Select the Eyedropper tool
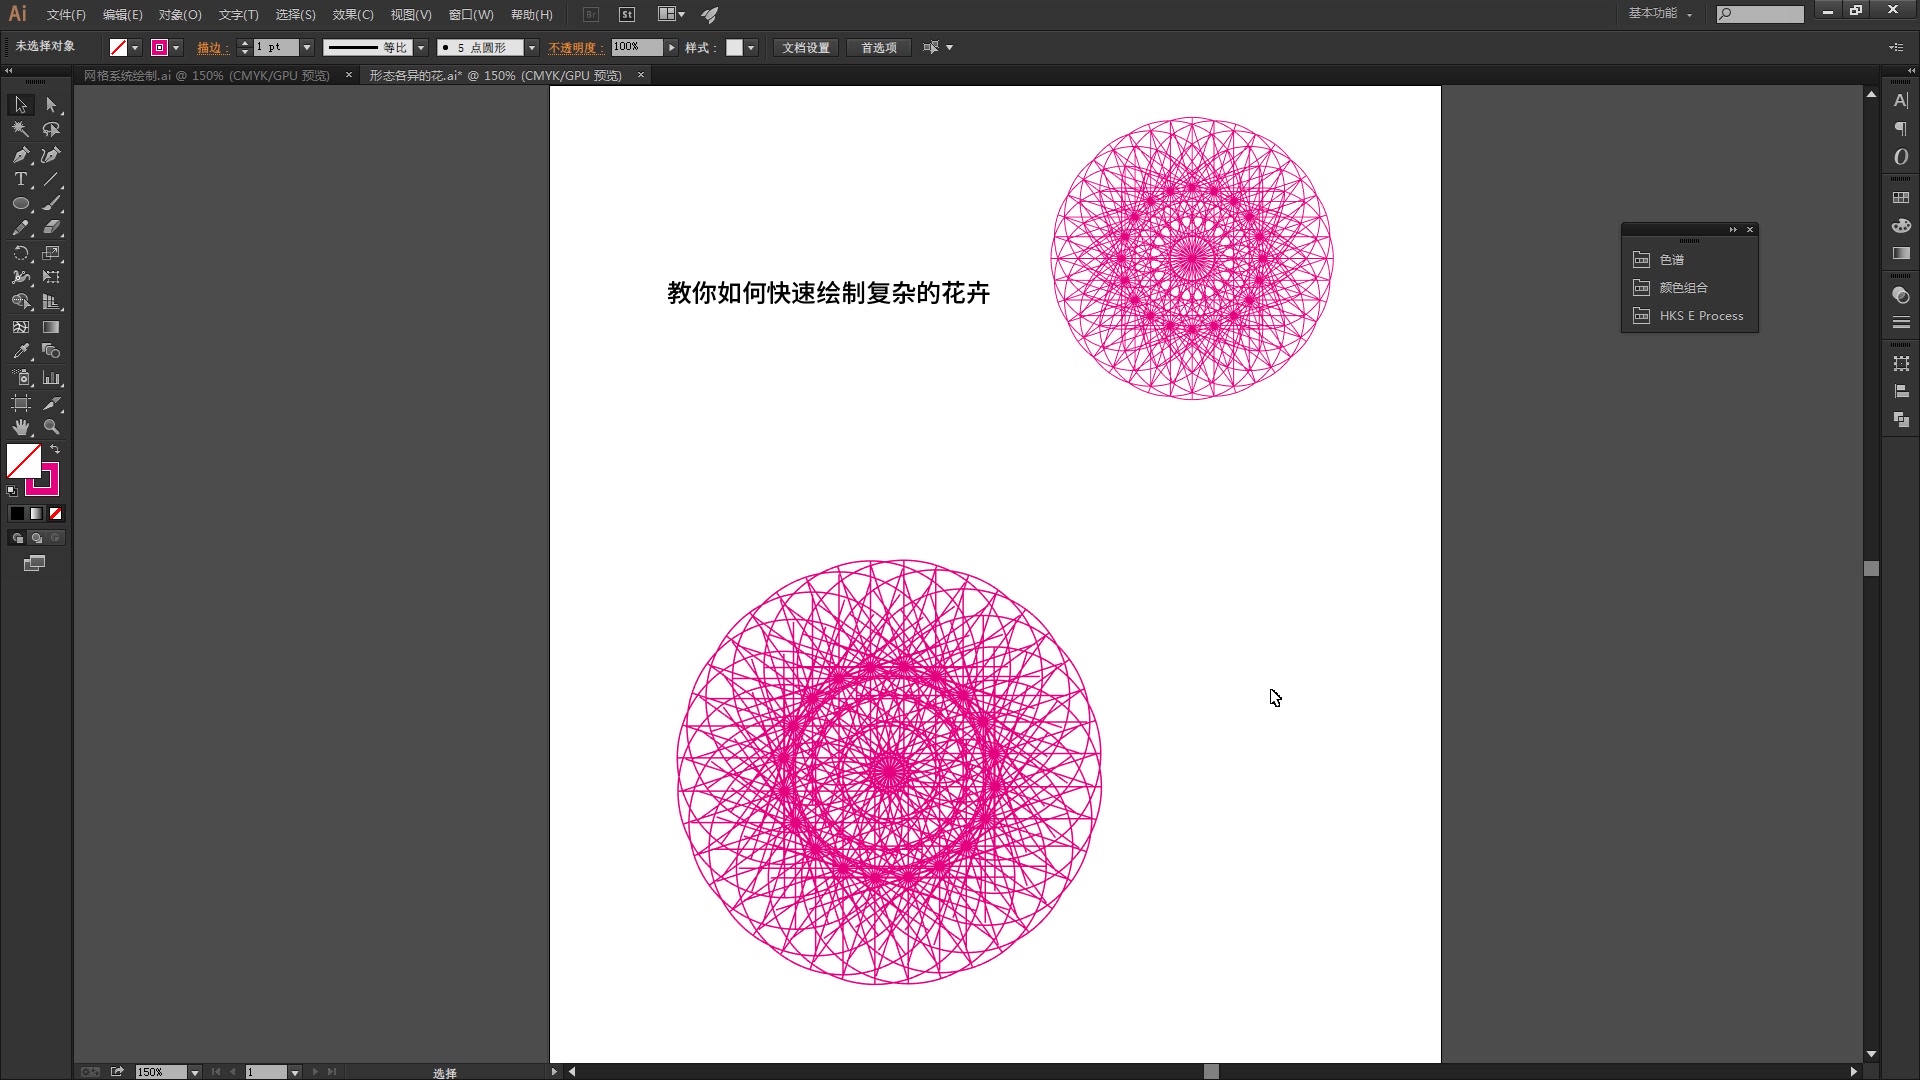1920x1080 pixels. 20,351
